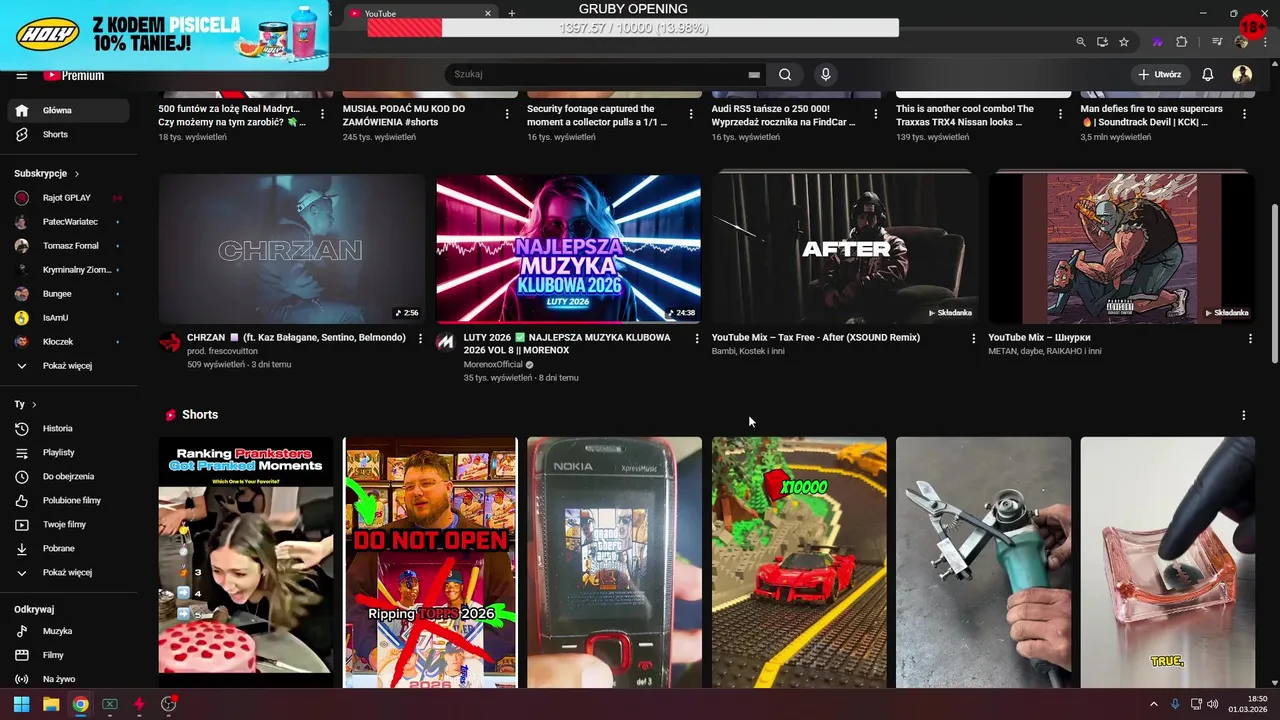
Task: Open Do obejrzenia watch later list
Action: click(x=68, y=476)
